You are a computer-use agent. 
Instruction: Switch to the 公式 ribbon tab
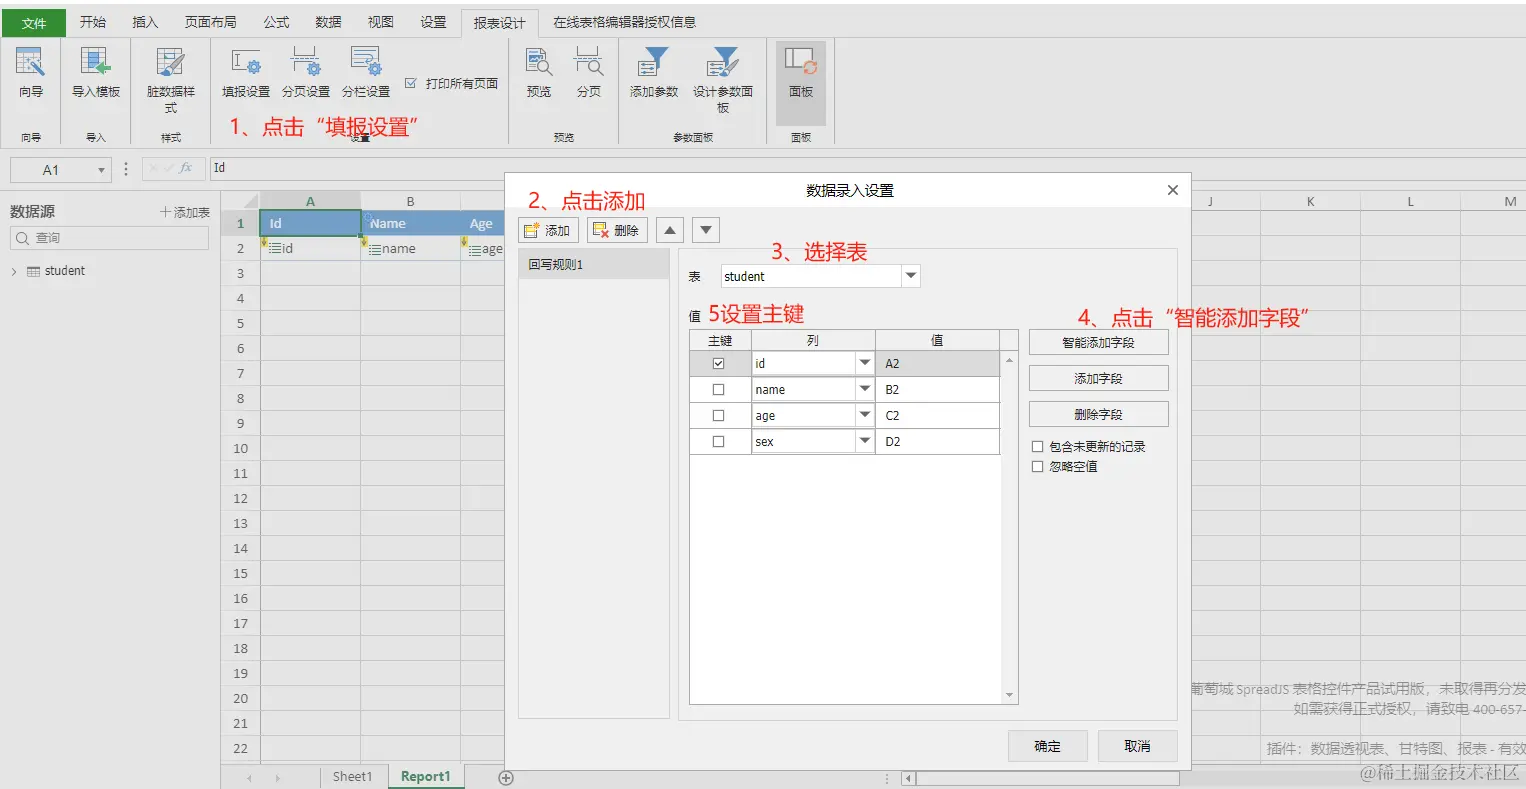coord(277,22)
